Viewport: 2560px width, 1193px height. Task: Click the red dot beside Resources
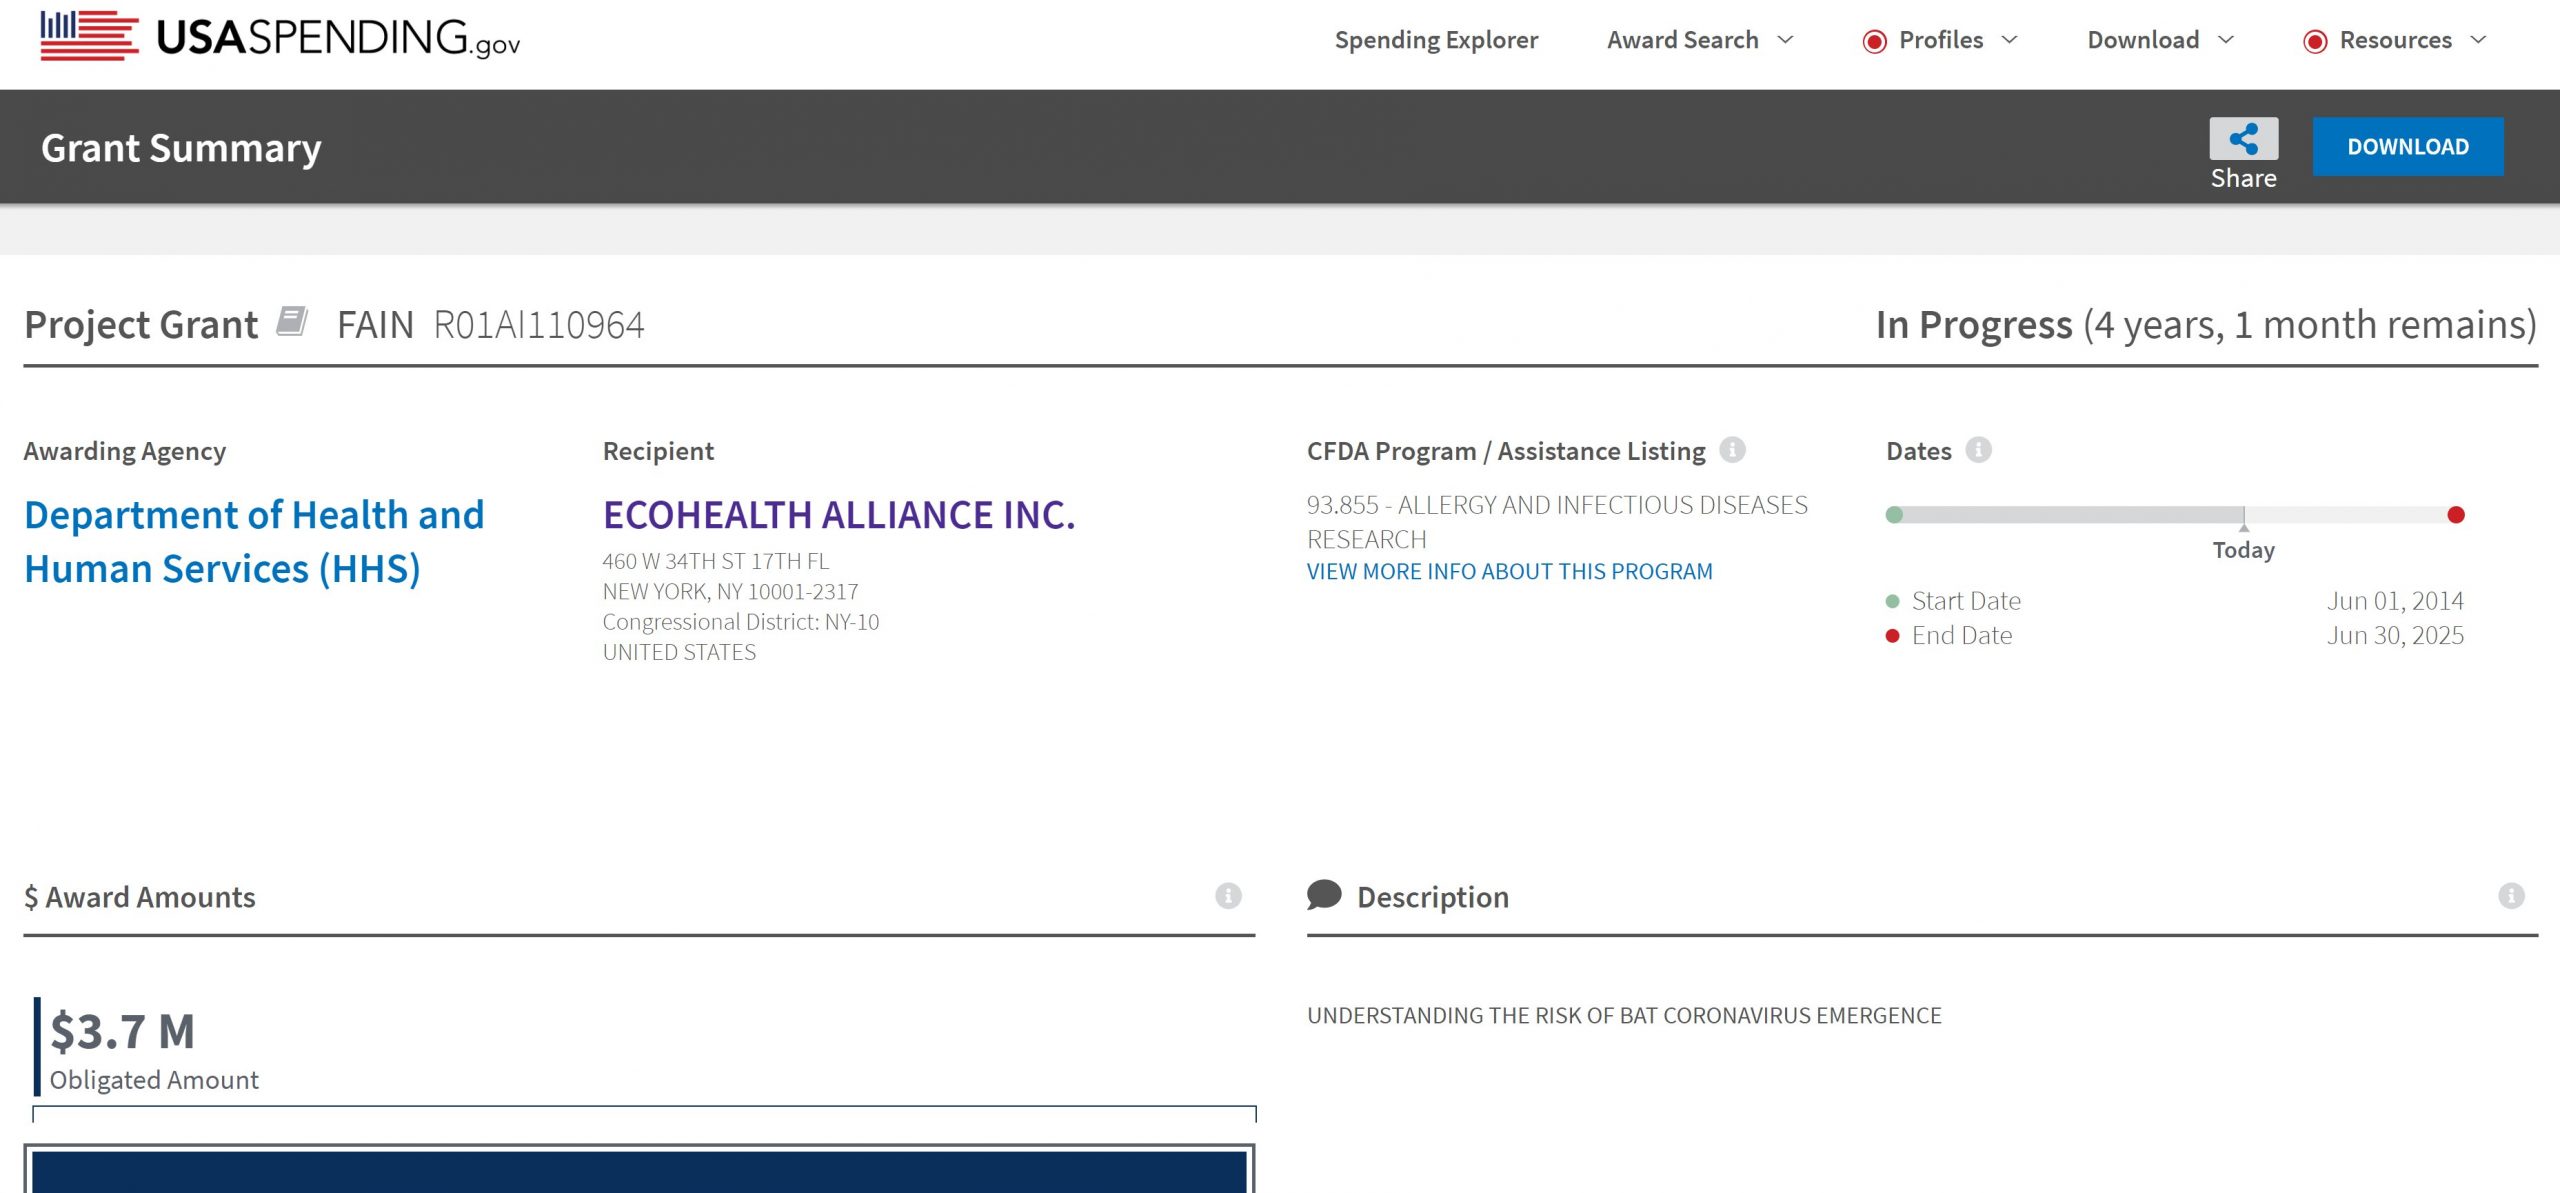[2315, 41]
